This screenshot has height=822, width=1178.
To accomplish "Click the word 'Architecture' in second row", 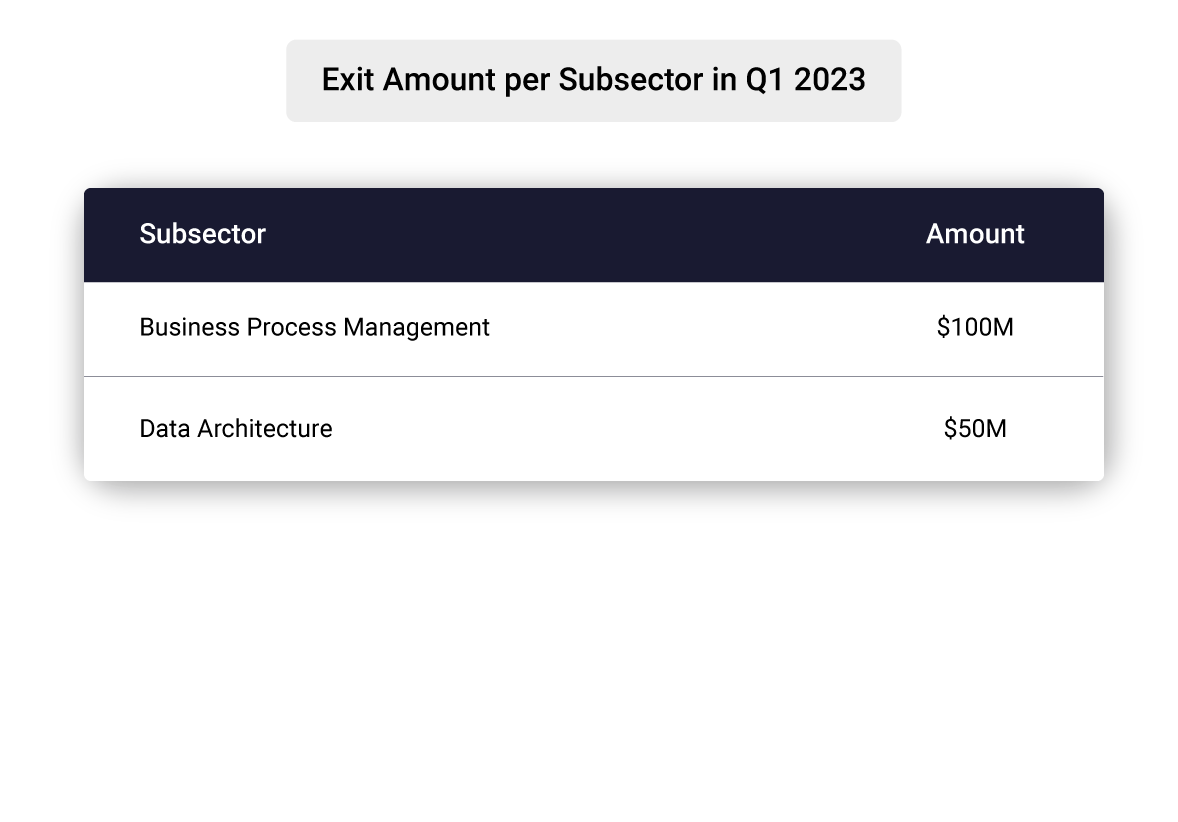I will tap(264, 429).
